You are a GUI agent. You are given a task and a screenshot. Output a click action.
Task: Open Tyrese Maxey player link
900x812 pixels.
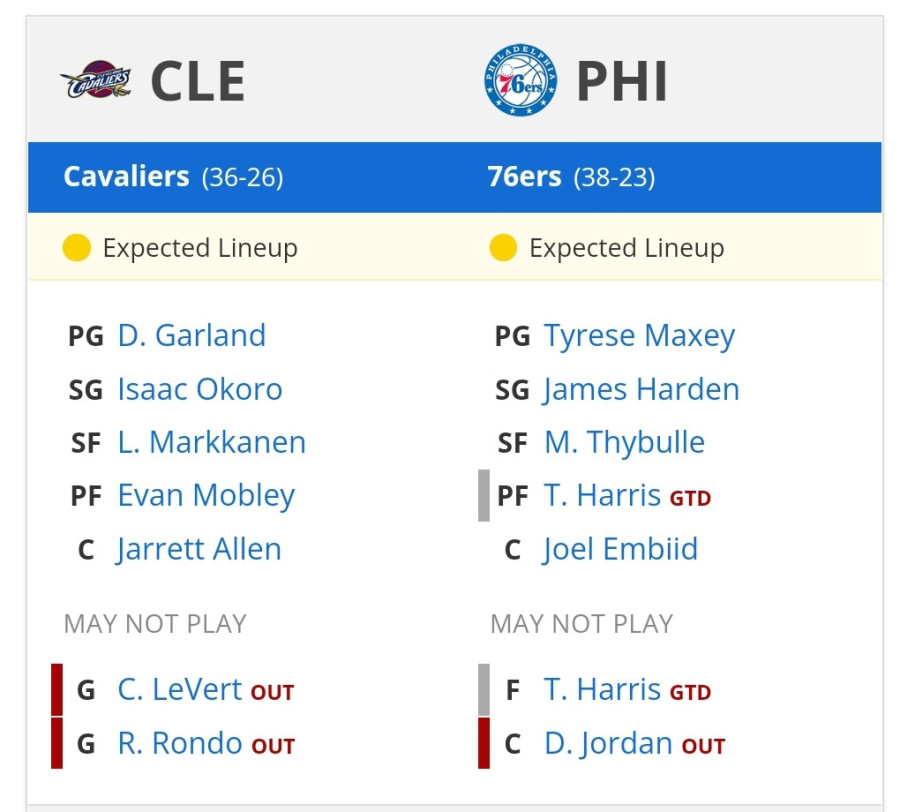[x=639, y=336]
